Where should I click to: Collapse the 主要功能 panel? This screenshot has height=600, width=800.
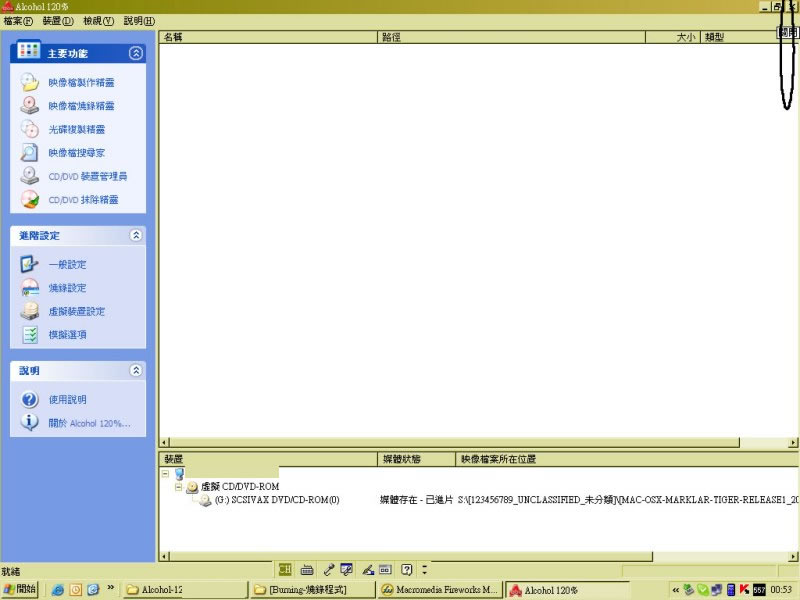pyautogui.click(x=136, y=53)
